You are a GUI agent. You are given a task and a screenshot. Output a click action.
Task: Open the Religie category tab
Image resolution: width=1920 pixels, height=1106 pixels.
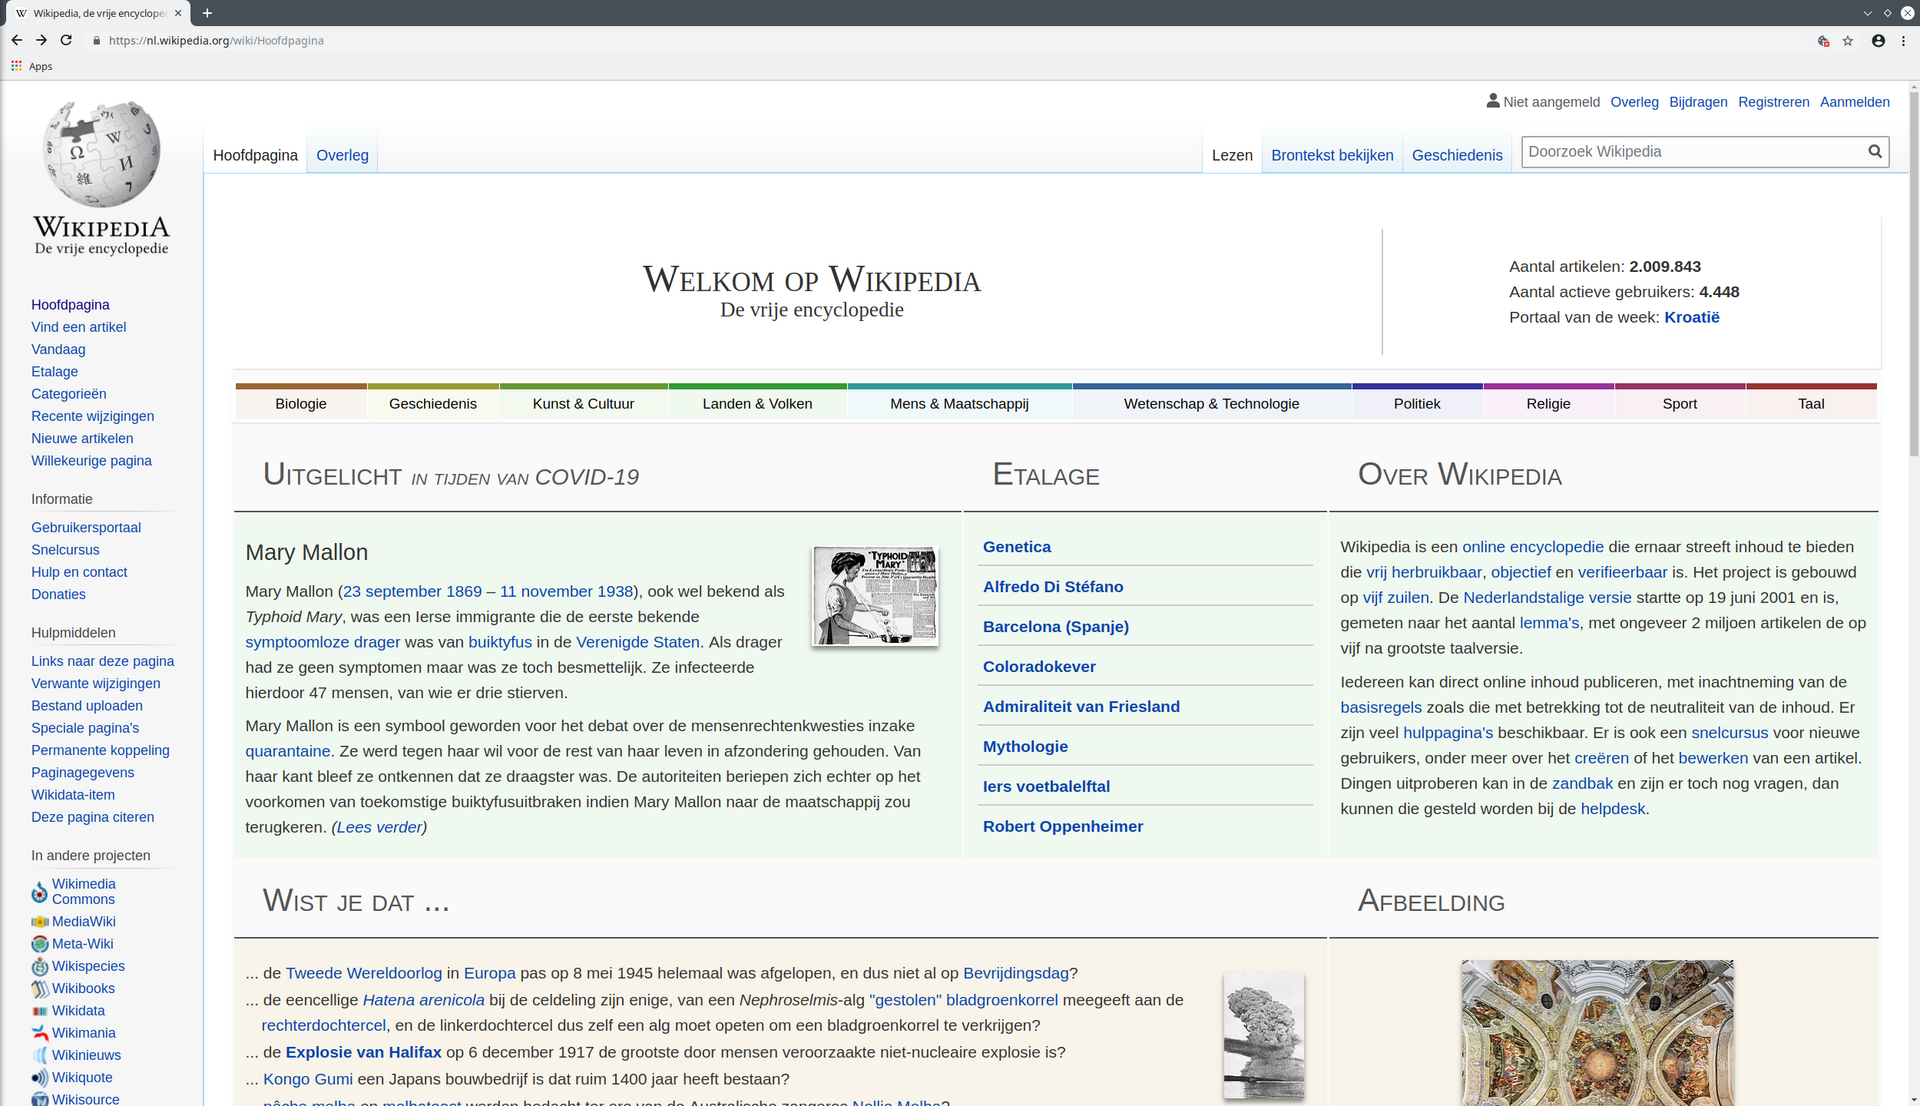[1548, 404]
